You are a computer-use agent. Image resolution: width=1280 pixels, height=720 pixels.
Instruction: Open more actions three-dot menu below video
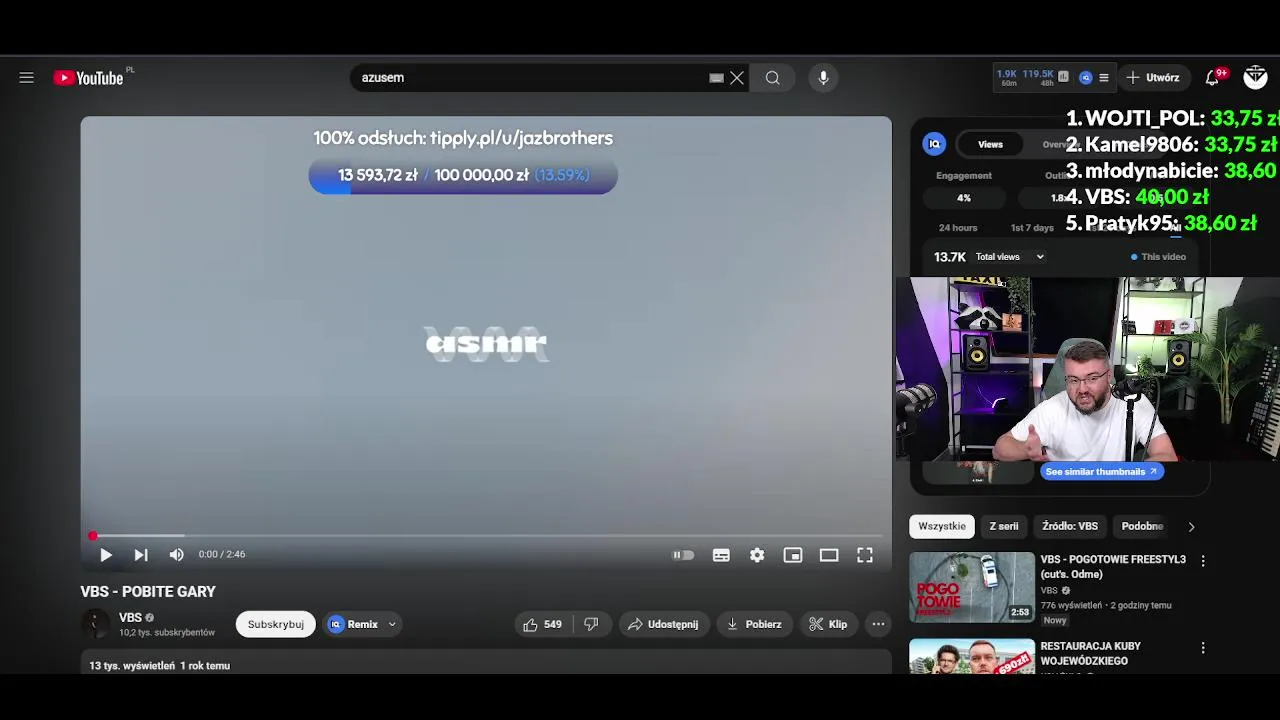(878, 624)
